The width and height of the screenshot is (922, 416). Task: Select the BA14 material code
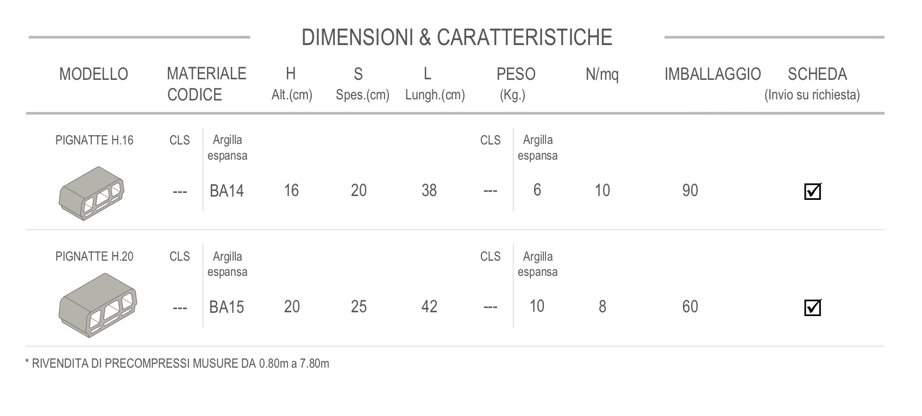tap(226, 190)
